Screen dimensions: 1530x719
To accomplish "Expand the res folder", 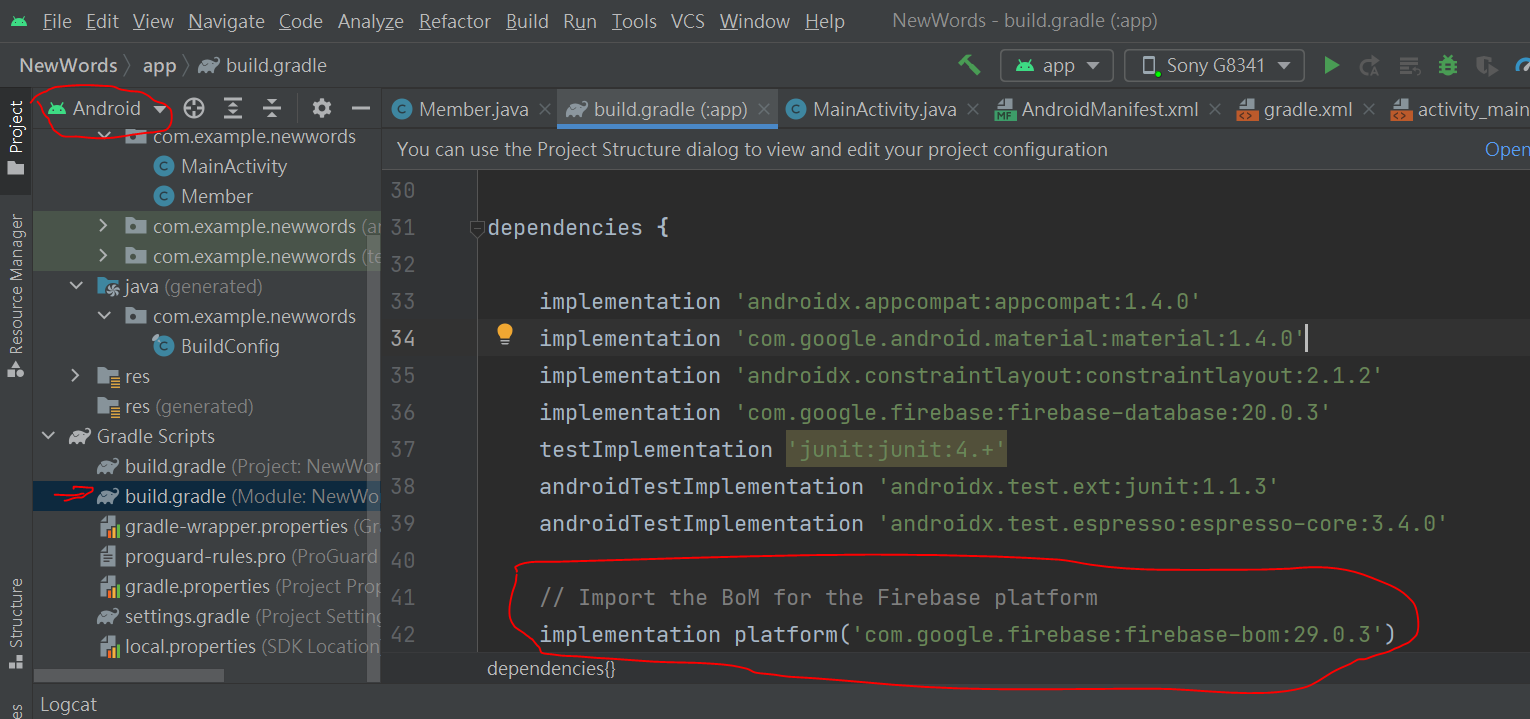I will (76, 376).
